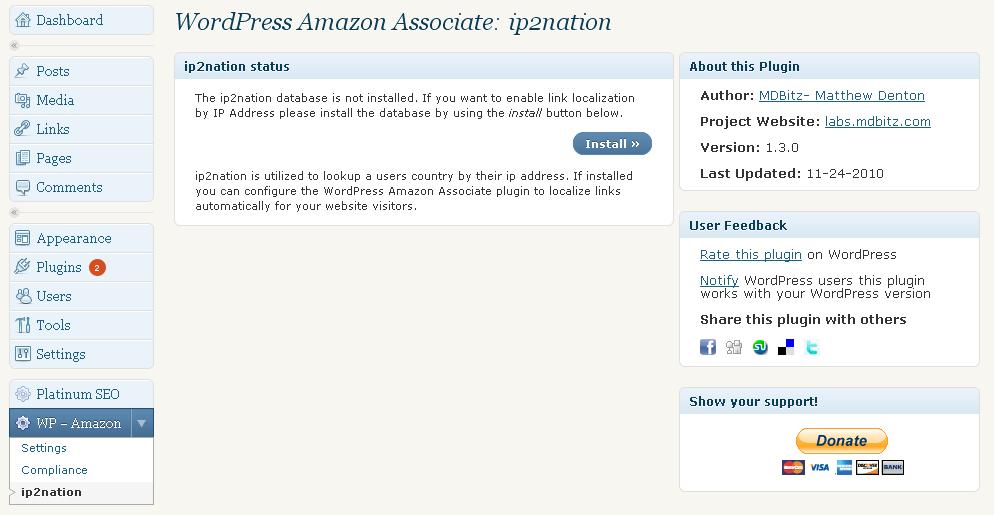
Task: Install the ip2nation database
Action: coord(612,144)
